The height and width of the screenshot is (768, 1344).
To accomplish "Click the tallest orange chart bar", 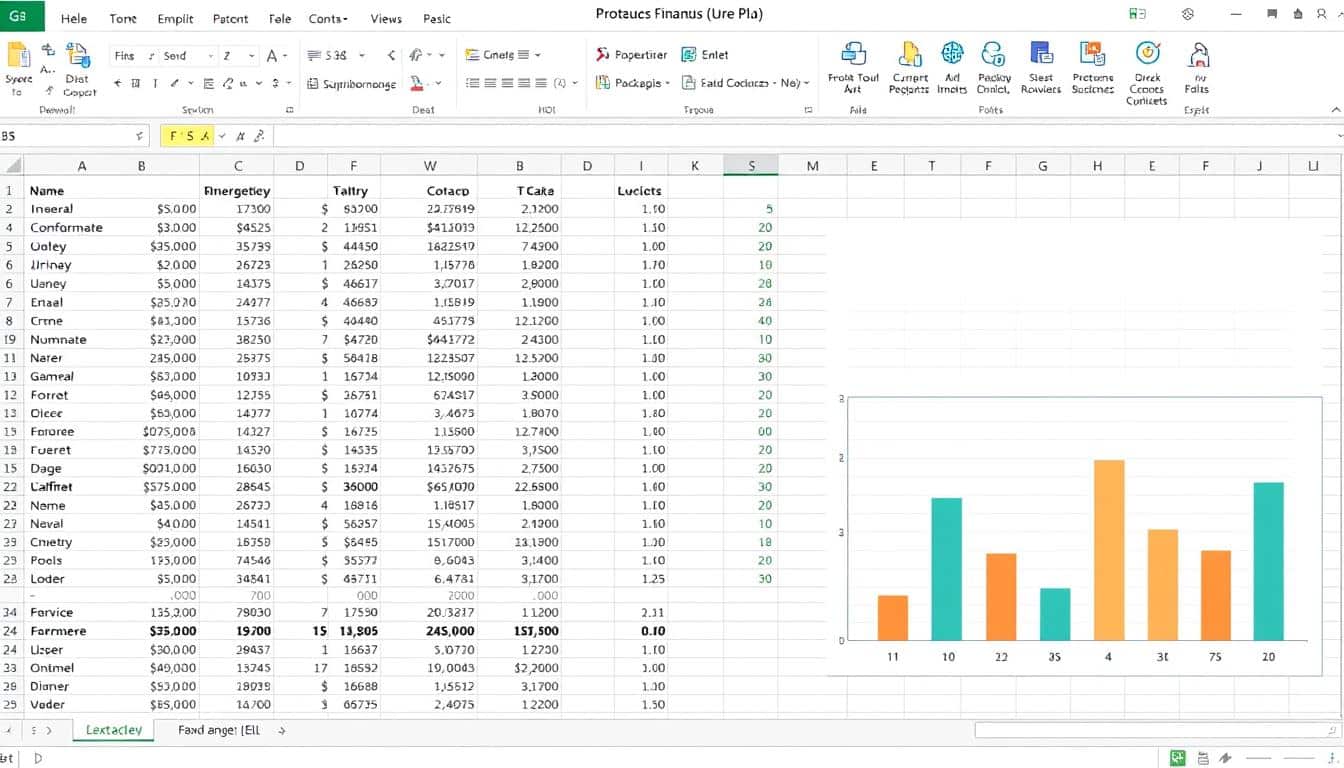I will (x=1109, y=550).
